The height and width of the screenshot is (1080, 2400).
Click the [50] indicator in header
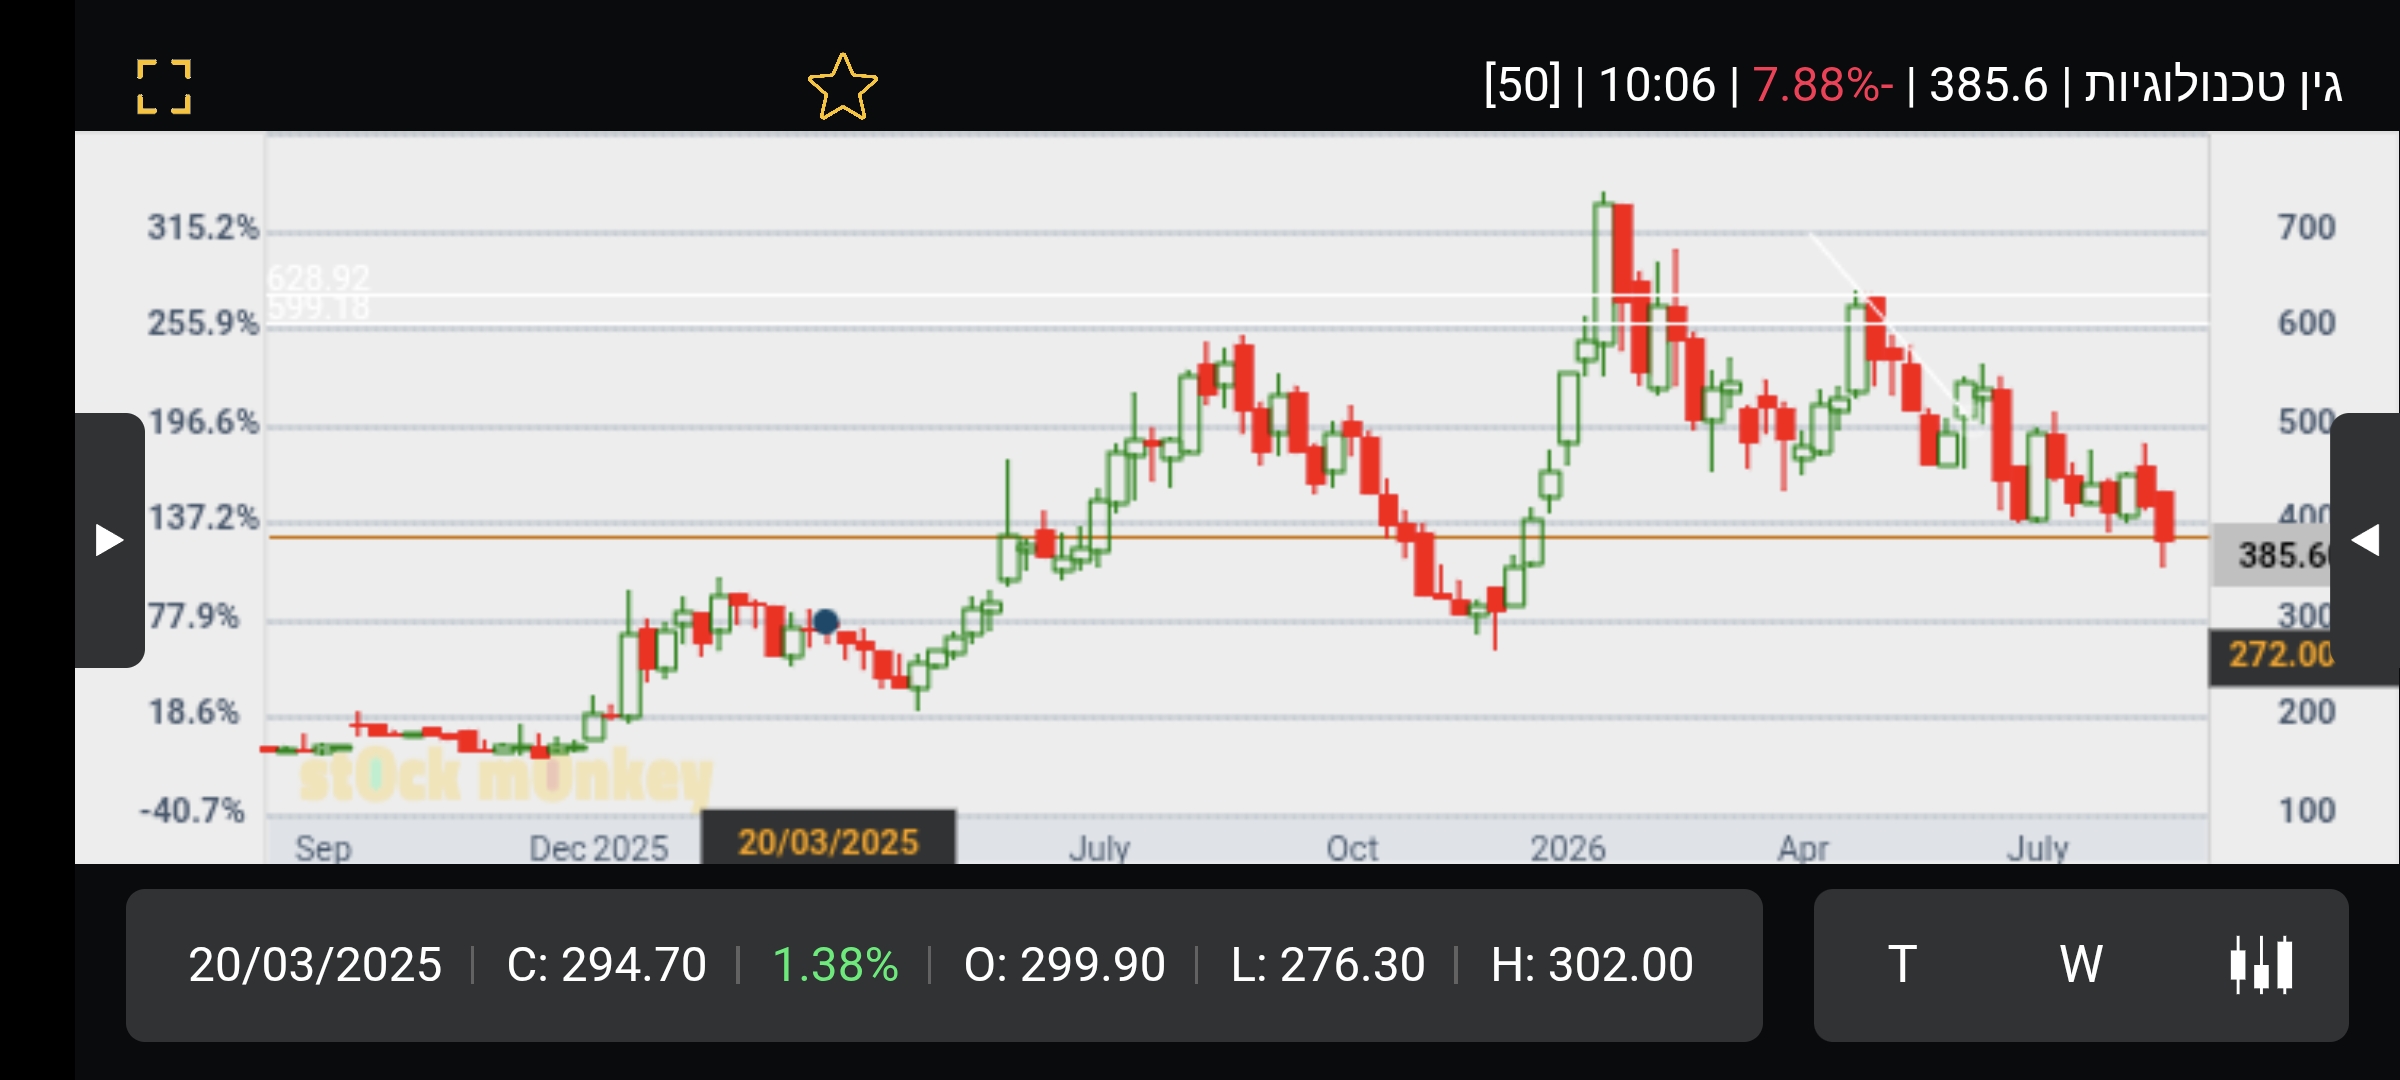[x=1522, y=85]
